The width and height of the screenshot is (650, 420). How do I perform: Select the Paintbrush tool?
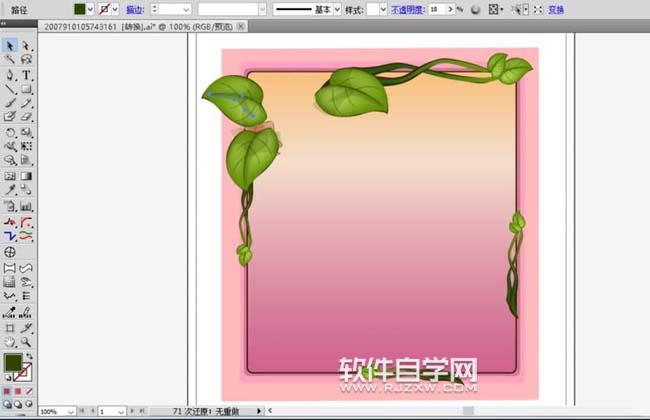coord(10,103)
